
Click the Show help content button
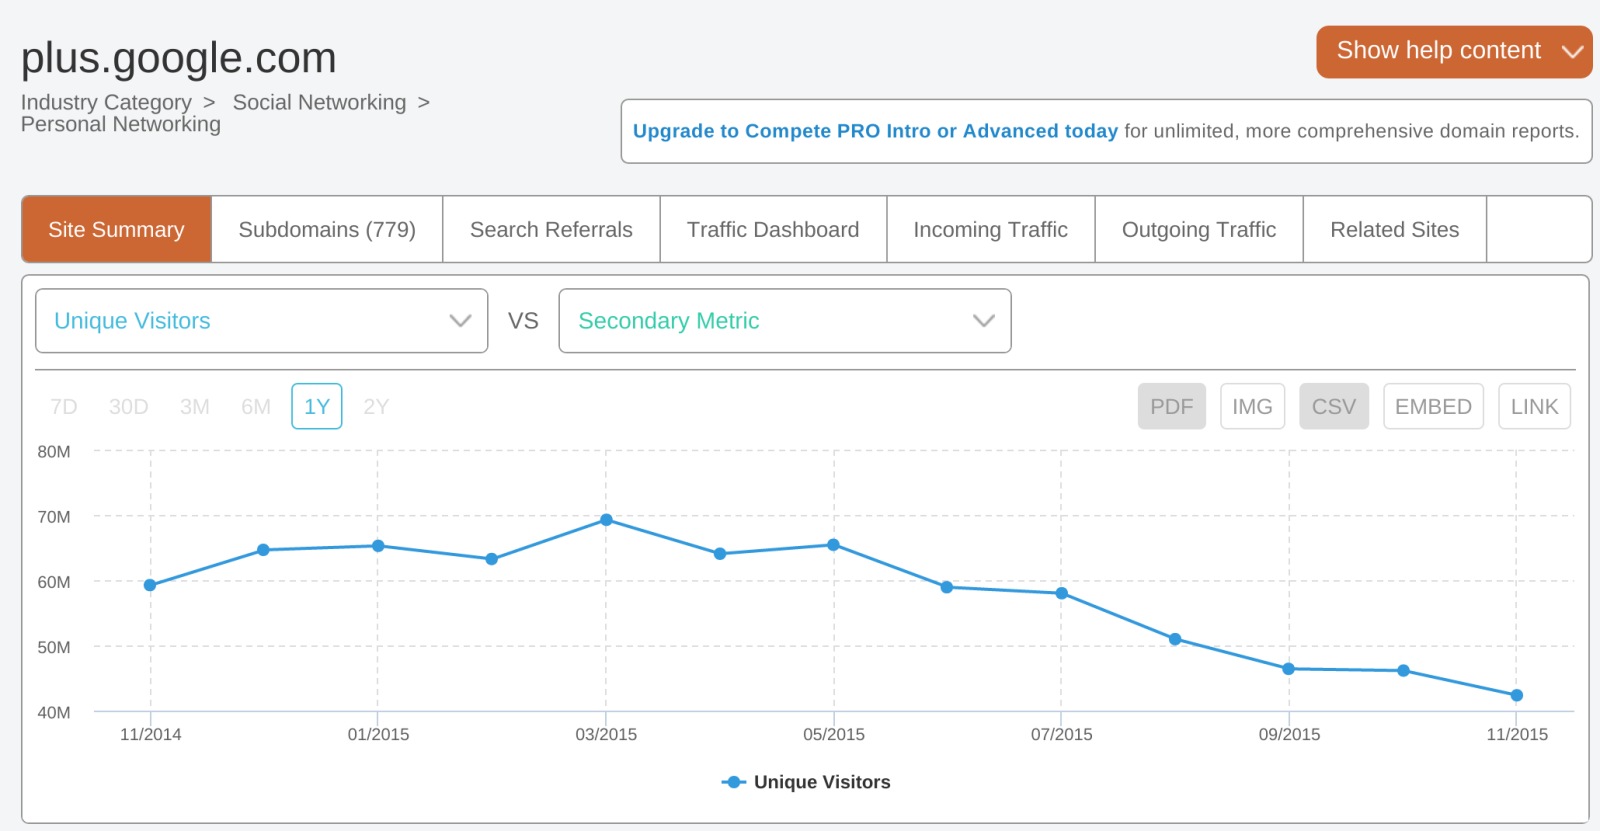coord(1454,51)
